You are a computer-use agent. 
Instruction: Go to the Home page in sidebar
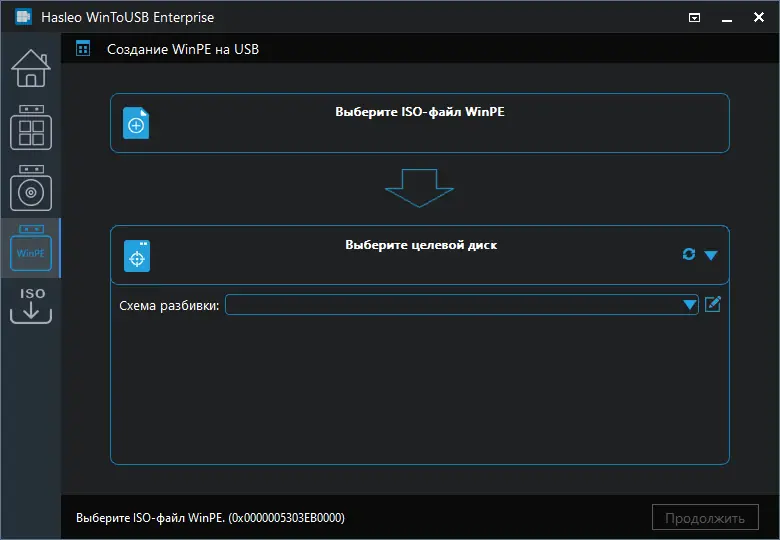point(30,68)
